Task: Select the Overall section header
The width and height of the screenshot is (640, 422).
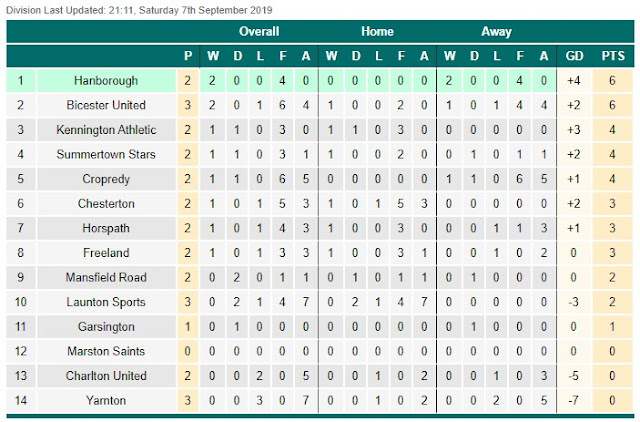Action: point(259,31)
